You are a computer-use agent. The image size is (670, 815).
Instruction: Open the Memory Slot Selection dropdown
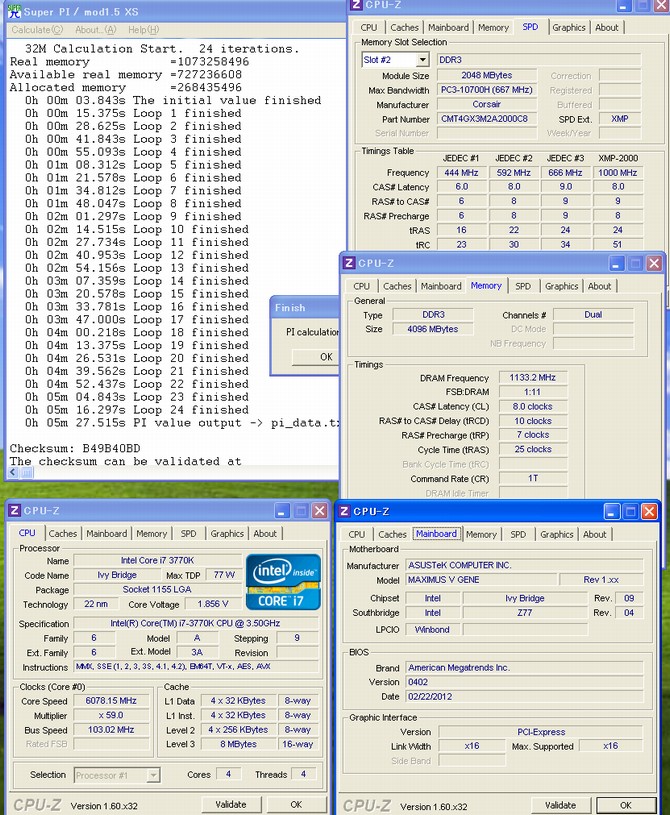click(x=423, y=60)
